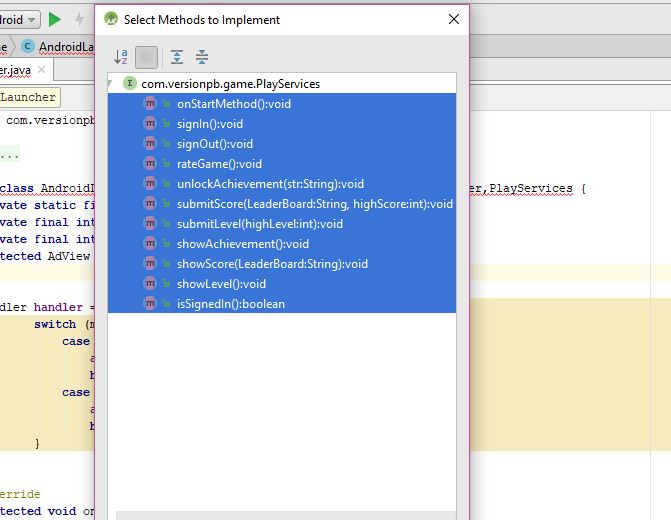Click the folded import dots in editor
Screen dimensions: 671x520
(9, 154)
